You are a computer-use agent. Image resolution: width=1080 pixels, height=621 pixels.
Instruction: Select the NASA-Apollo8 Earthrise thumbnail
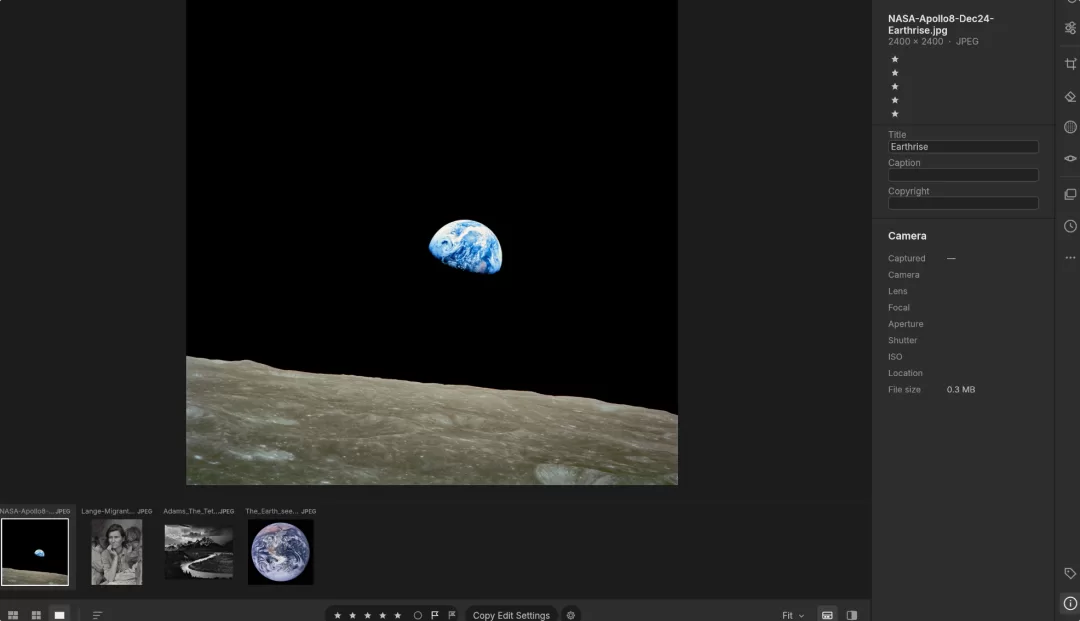(35, 552)
